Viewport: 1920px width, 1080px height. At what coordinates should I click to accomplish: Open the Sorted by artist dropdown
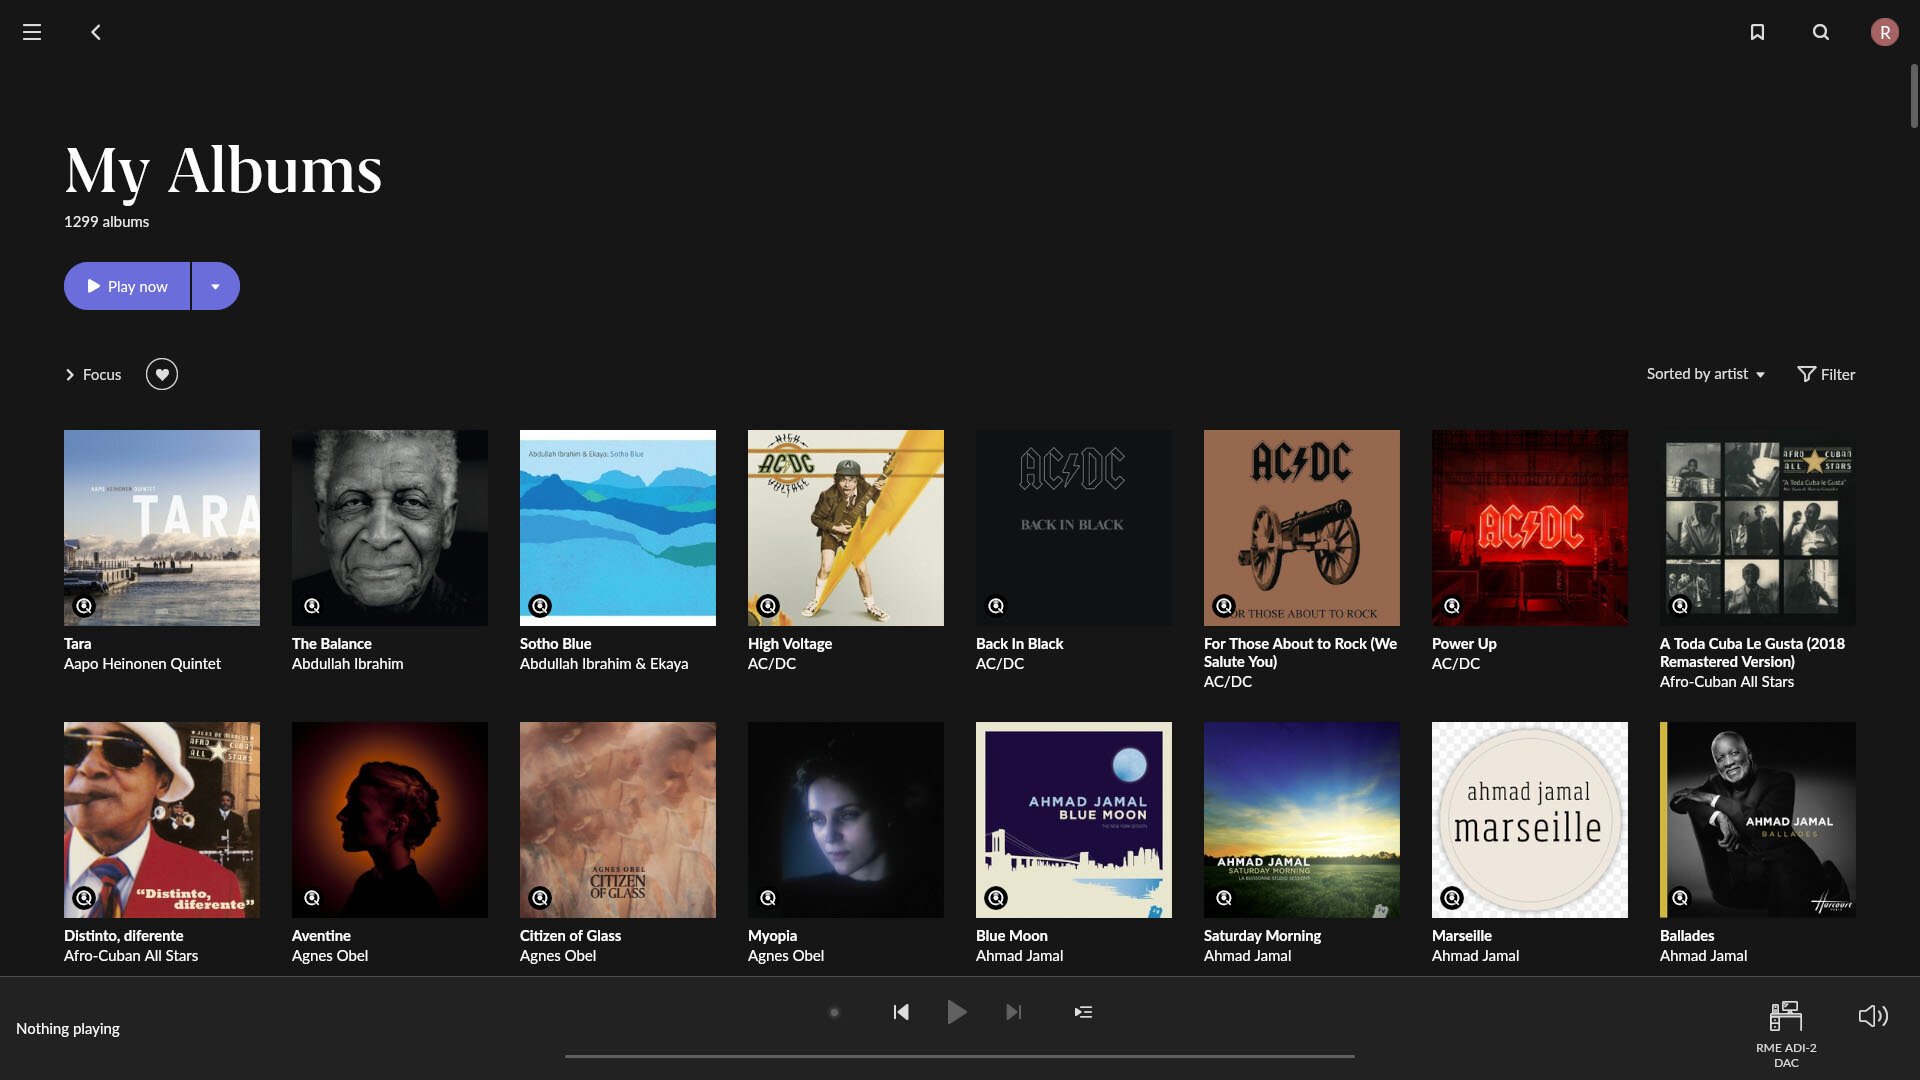(1706, 374)
